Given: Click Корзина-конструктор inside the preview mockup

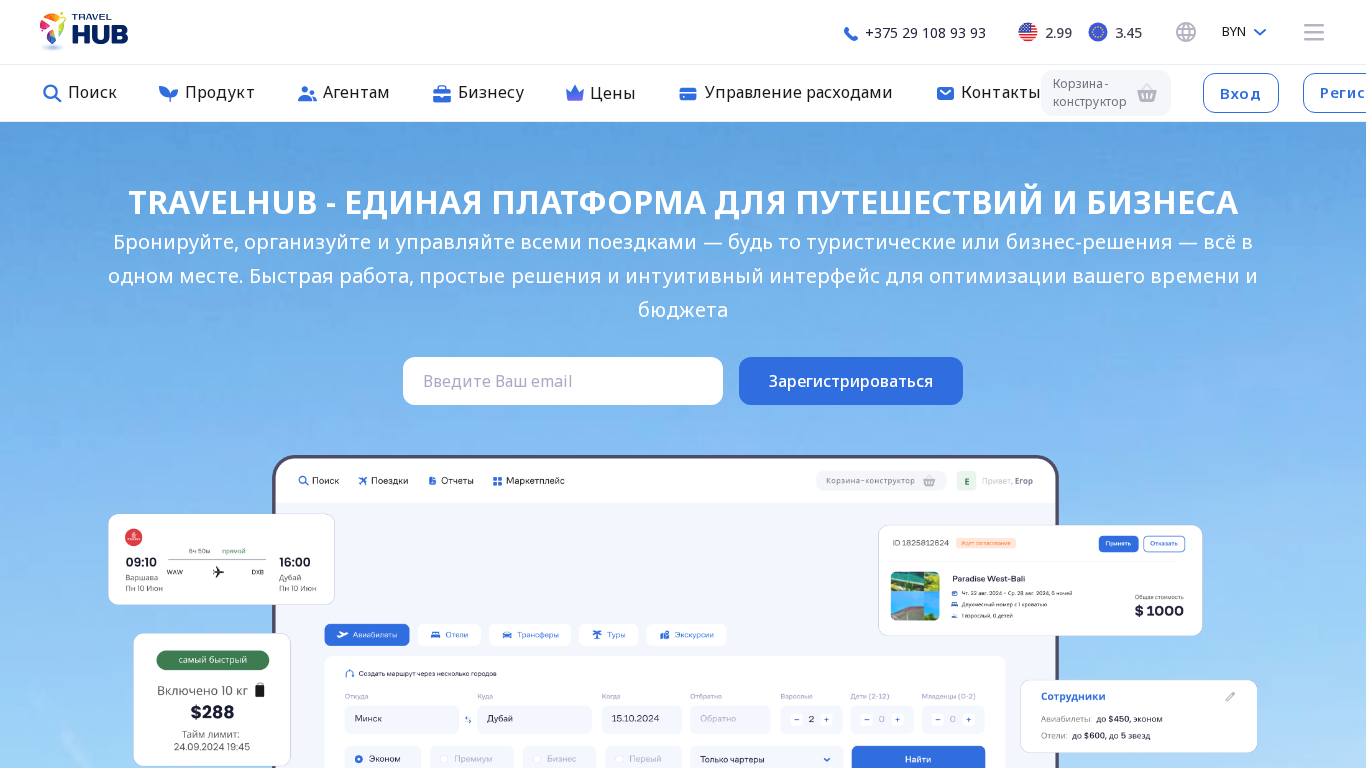Looking at the screenshot, I should [881, 481].
